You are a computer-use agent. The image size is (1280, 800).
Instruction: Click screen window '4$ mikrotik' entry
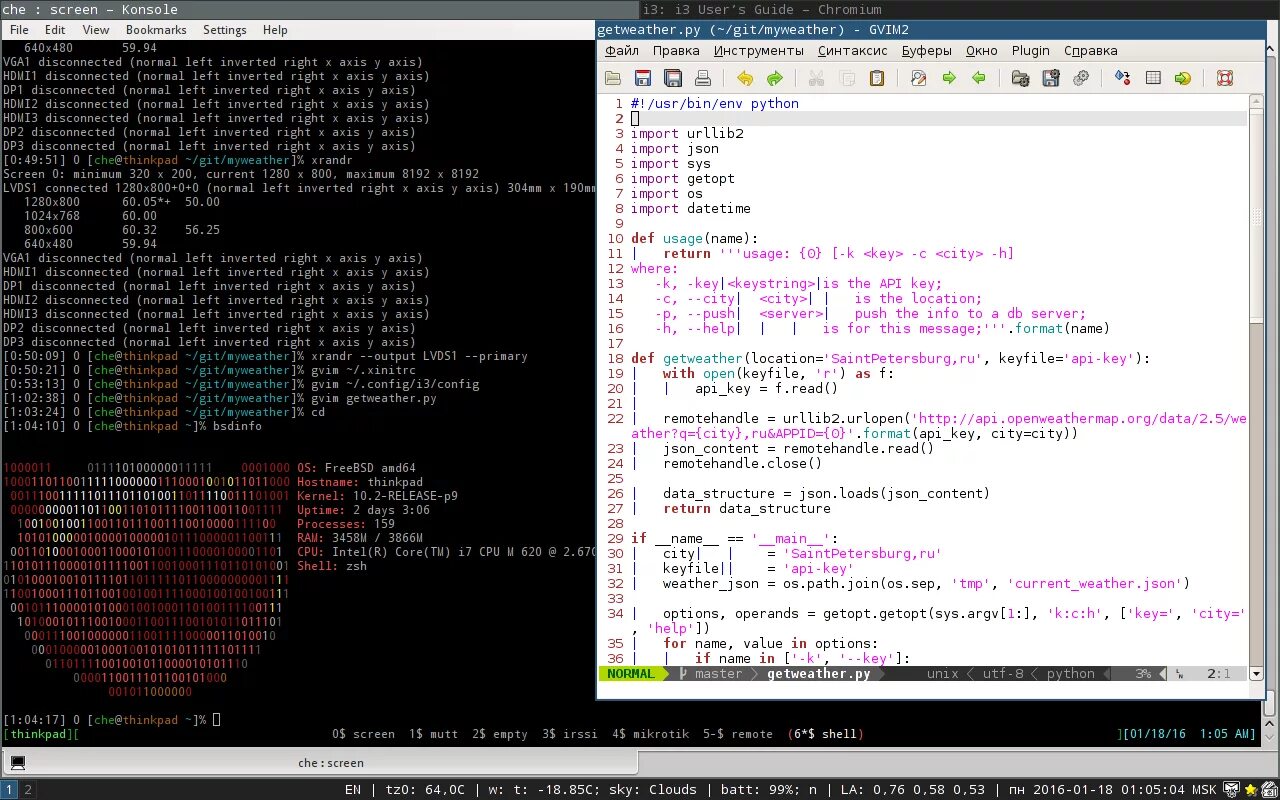(651, 734)
